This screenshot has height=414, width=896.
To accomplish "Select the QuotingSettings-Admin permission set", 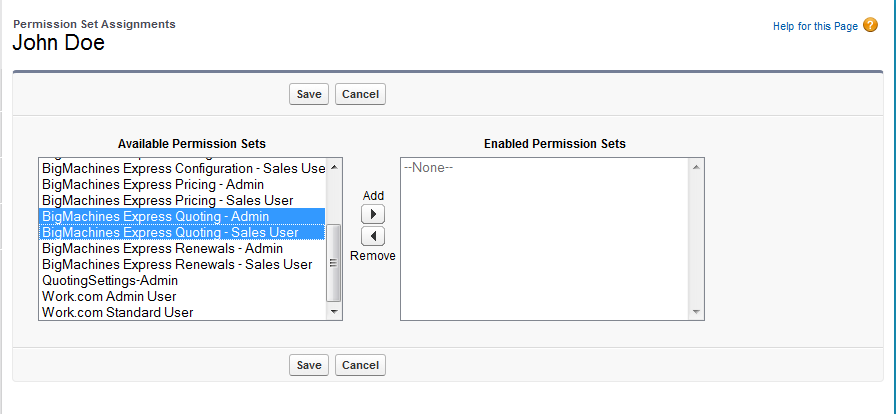I will coord(110,280).
